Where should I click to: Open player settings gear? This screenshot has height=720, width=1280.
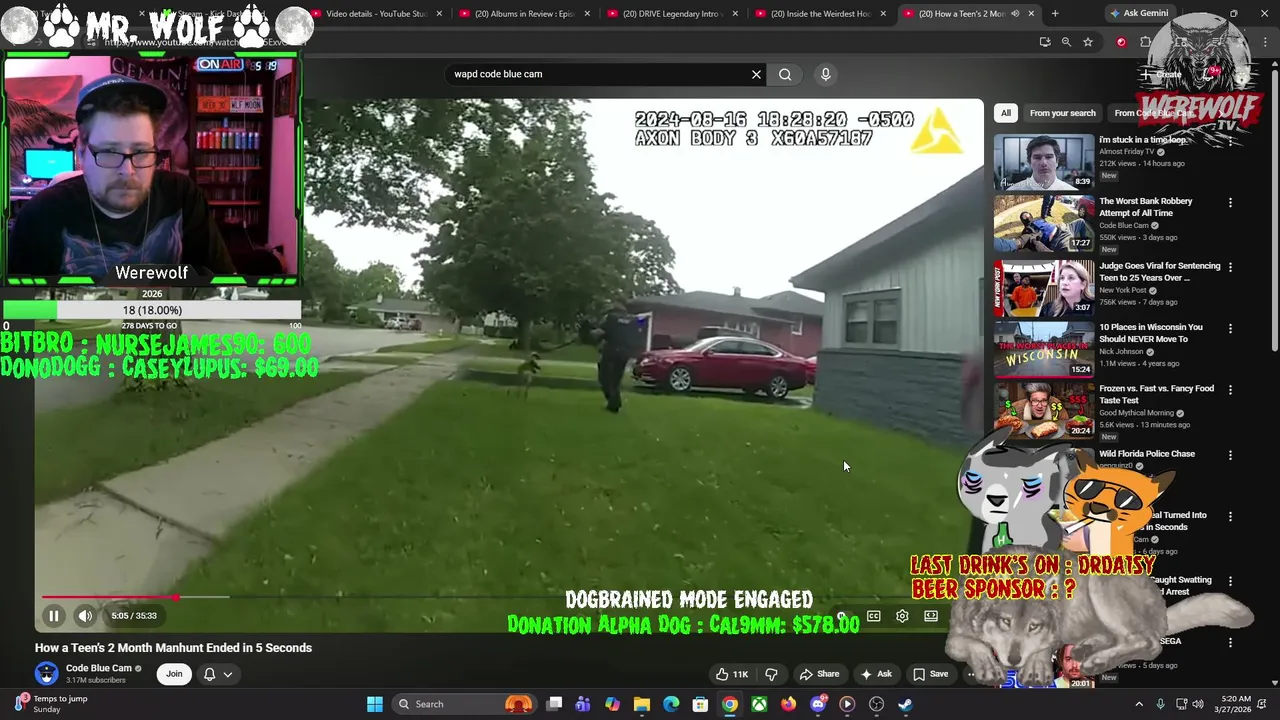click(902, 616)
